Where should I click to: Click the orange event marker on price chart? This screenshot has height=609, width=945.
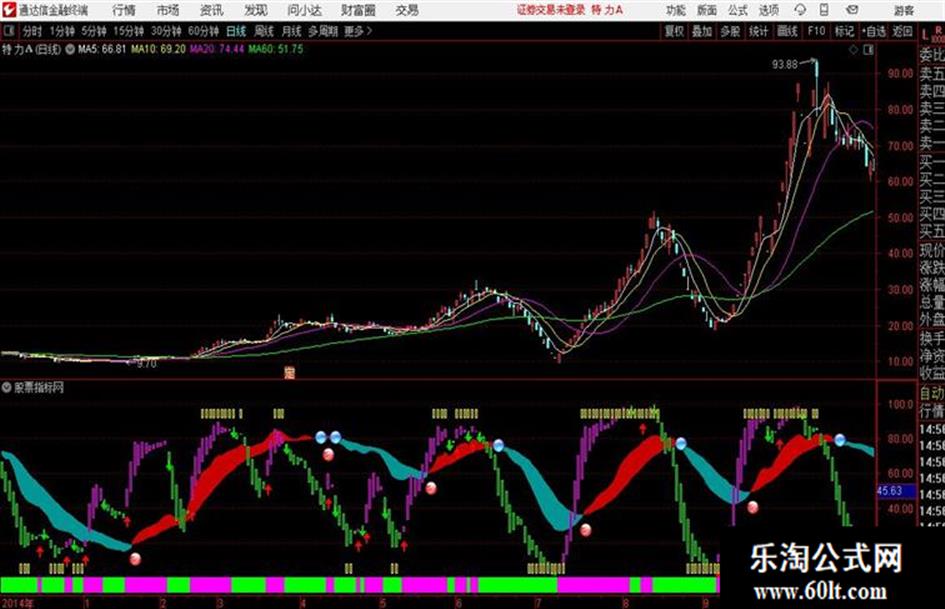(x=289, y=373)
